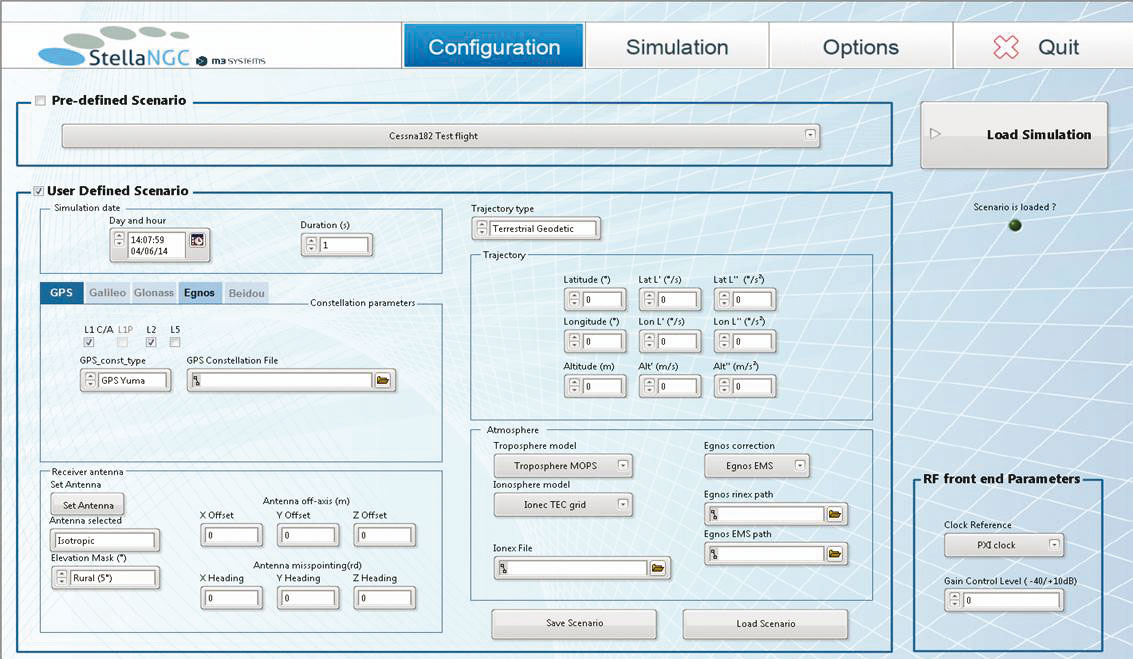Click the X Heading input field
The width and height of the screenshot is (1133, 659).
coord(232,598)
